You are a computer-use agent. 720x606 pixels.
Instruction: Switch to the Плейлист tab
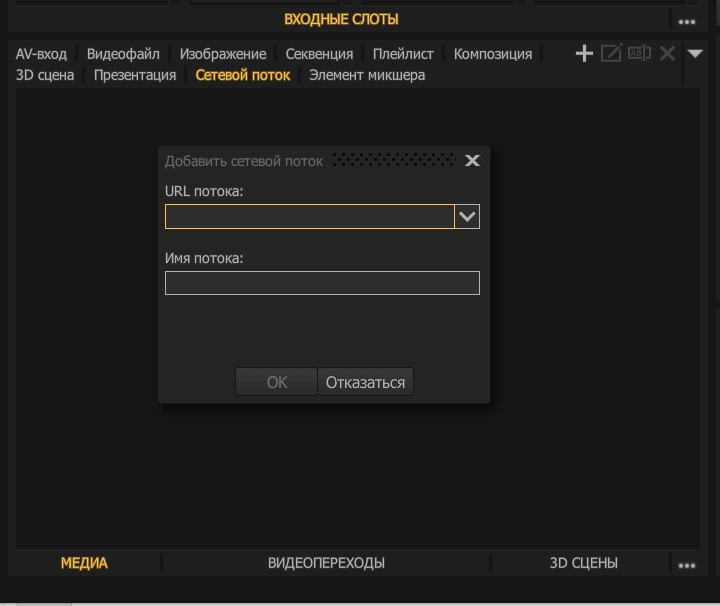(403, 54)
